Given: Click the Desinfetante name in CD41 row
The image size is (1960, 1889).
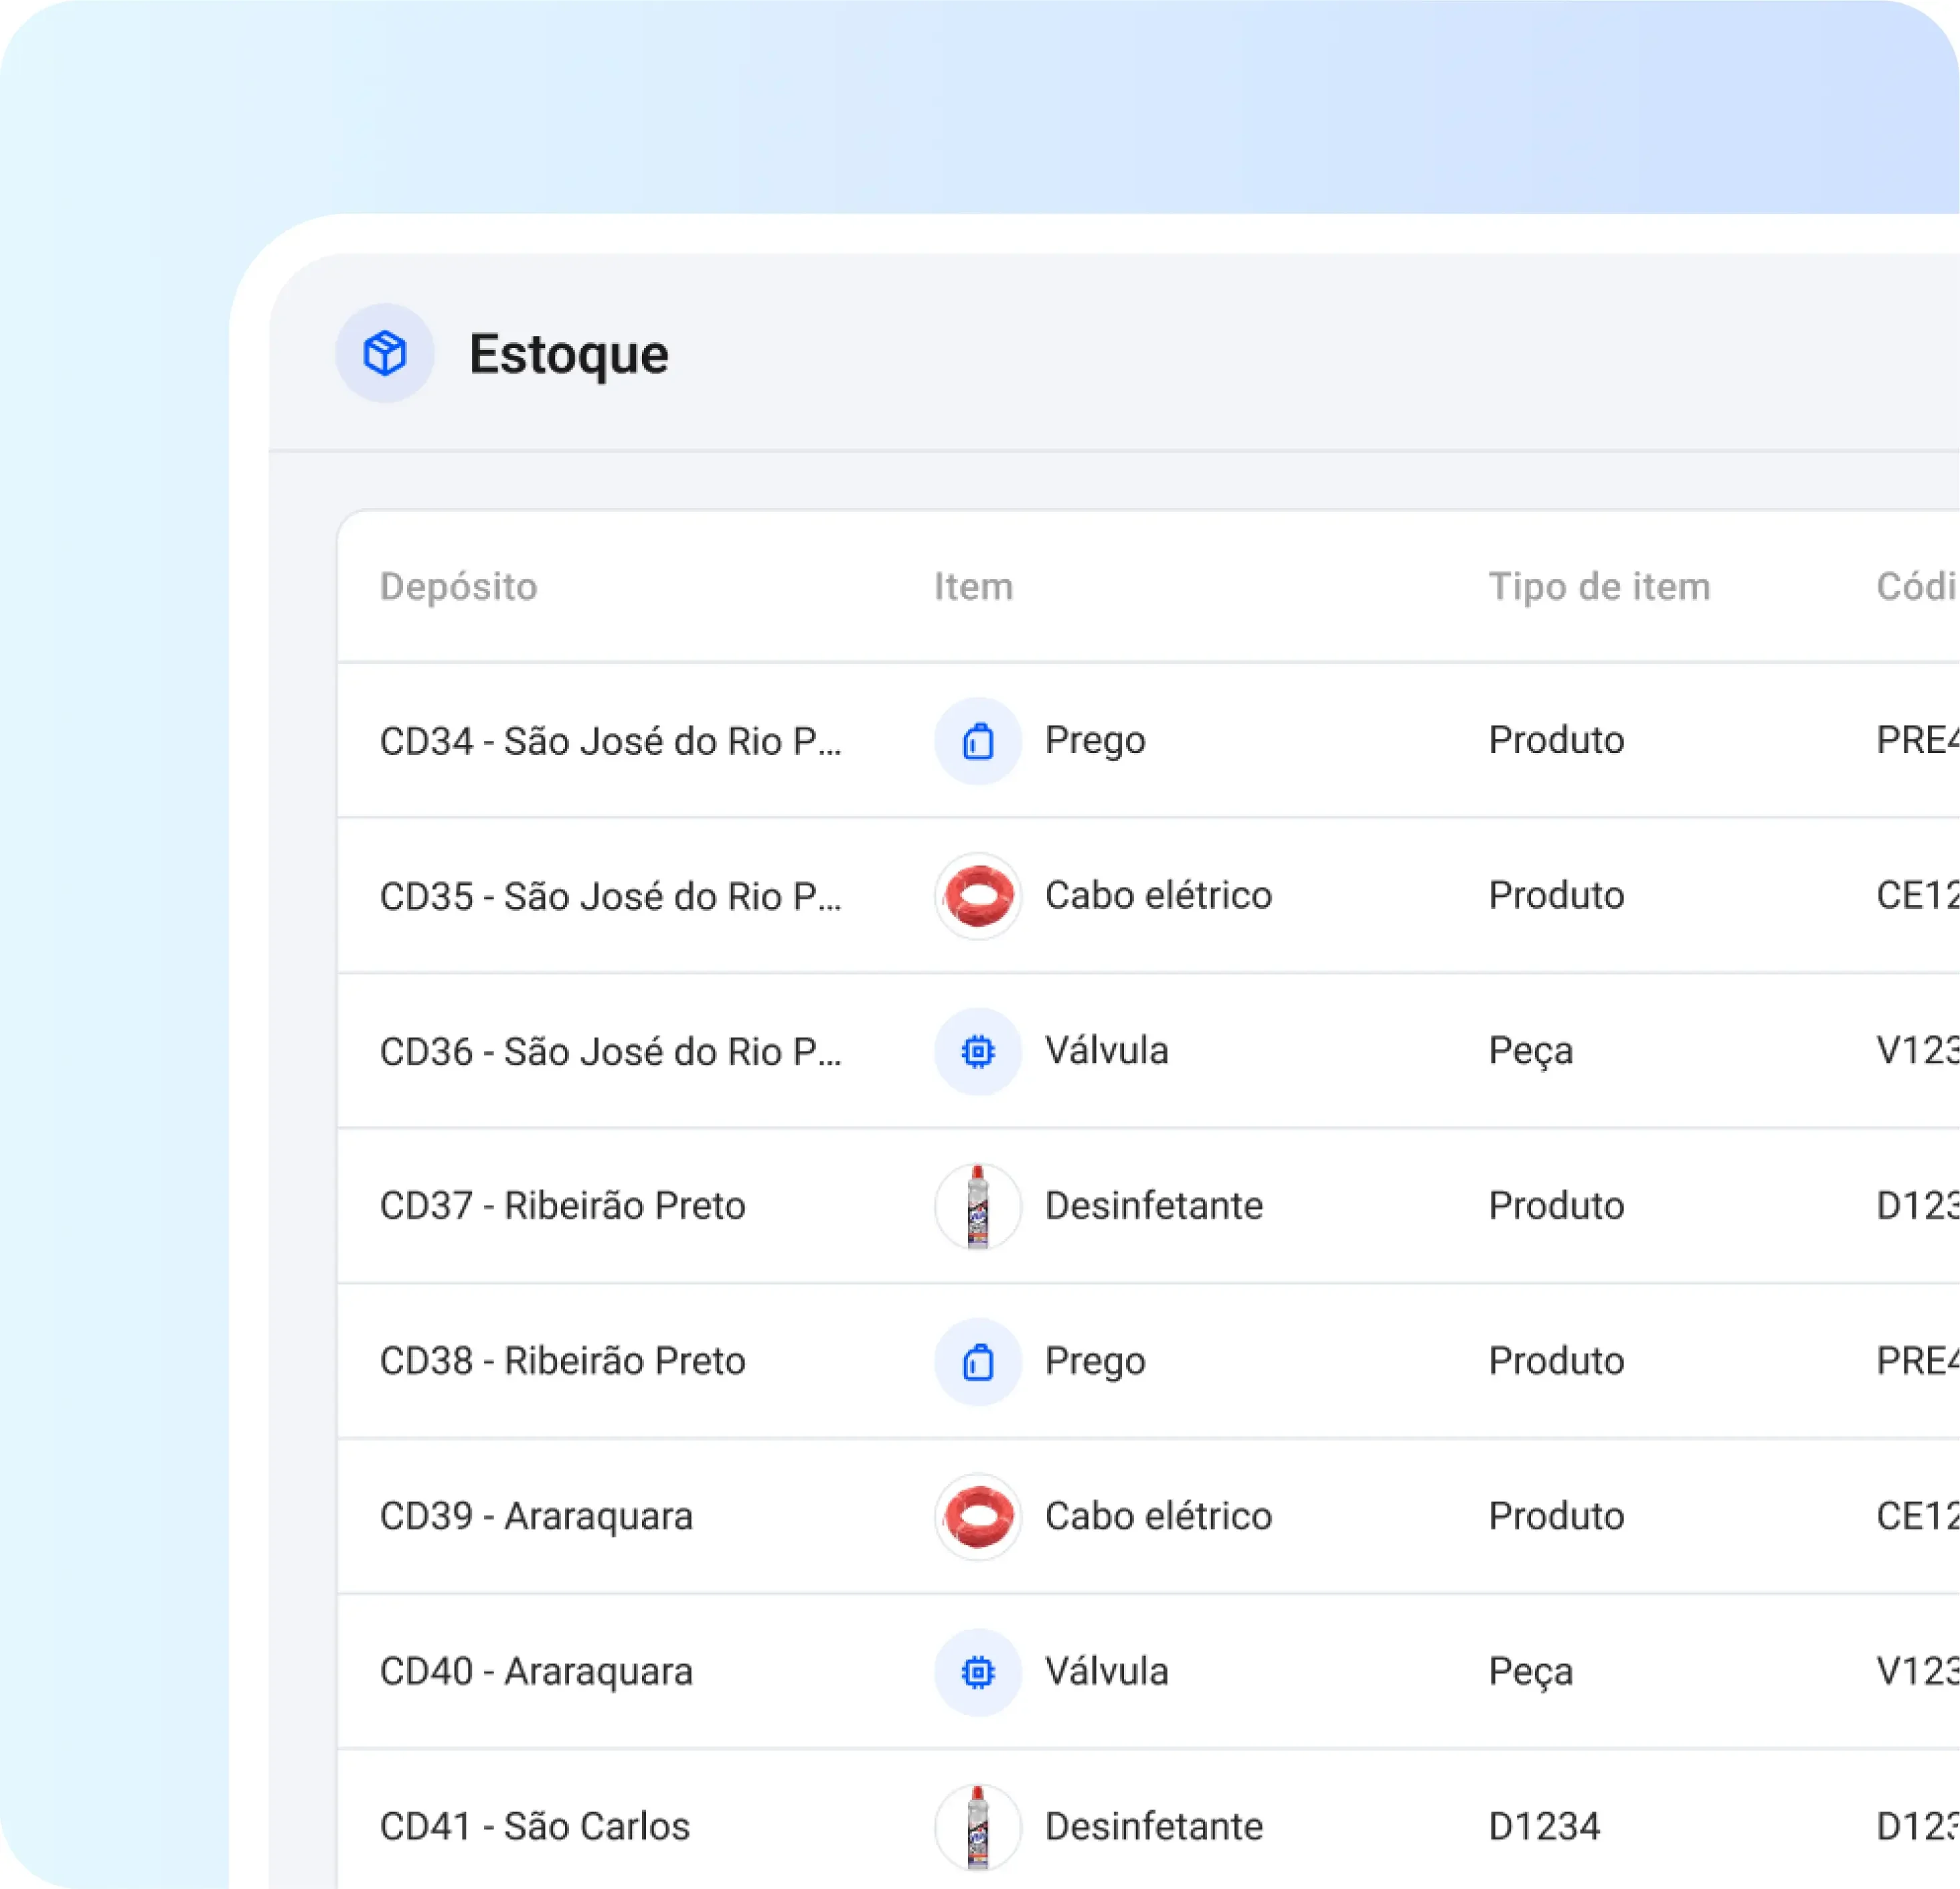Looking at the screenshot, I should click(1154, 1827).
